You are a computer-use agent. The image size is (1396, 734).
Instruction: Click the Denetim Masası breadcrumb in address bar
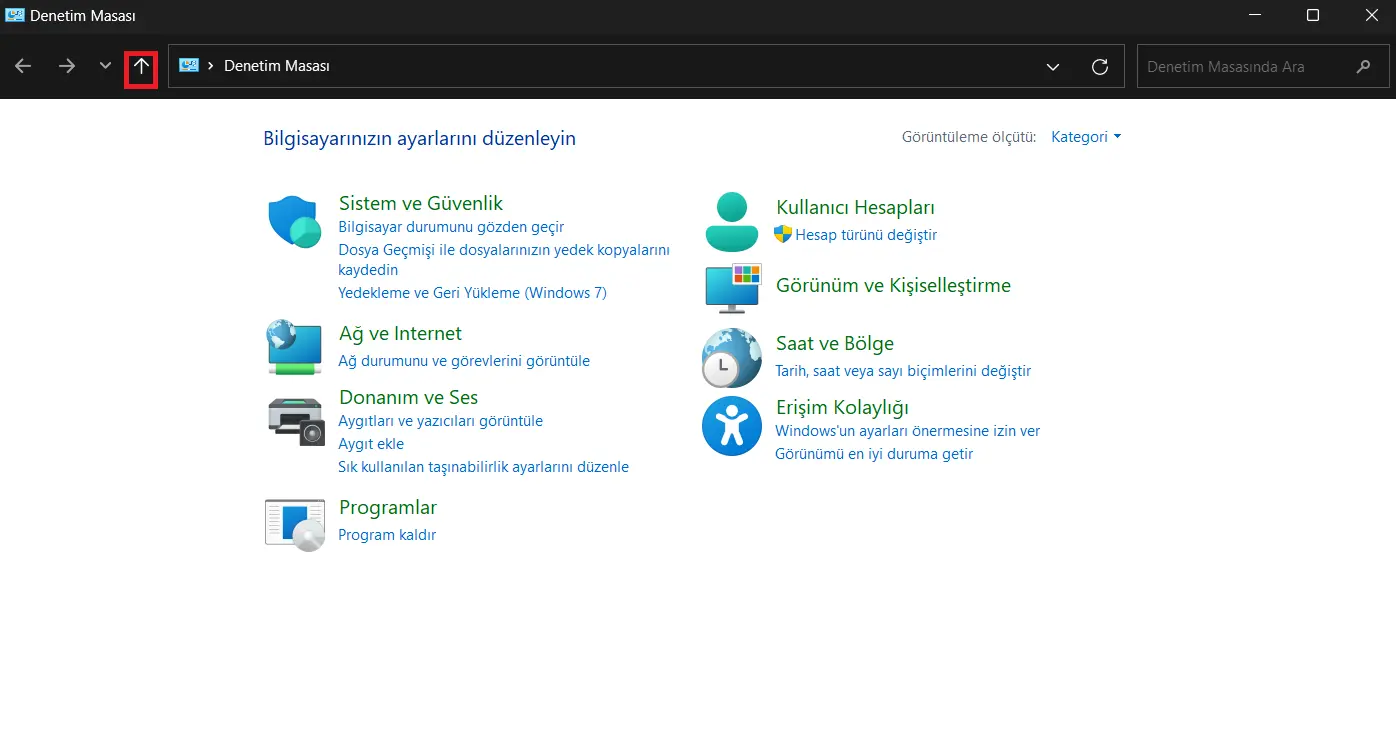(277, 66)
